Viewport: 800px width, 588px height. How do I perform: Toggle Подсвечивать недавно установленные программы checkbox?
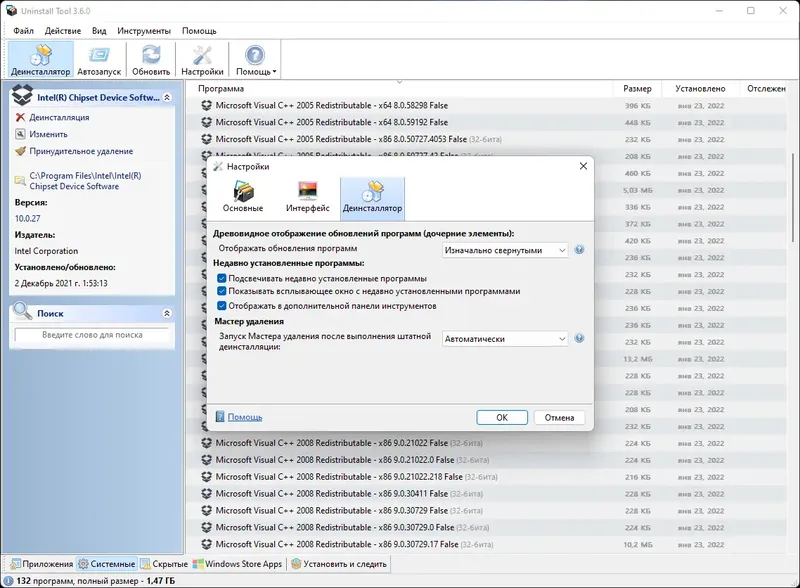coord(221,278)
